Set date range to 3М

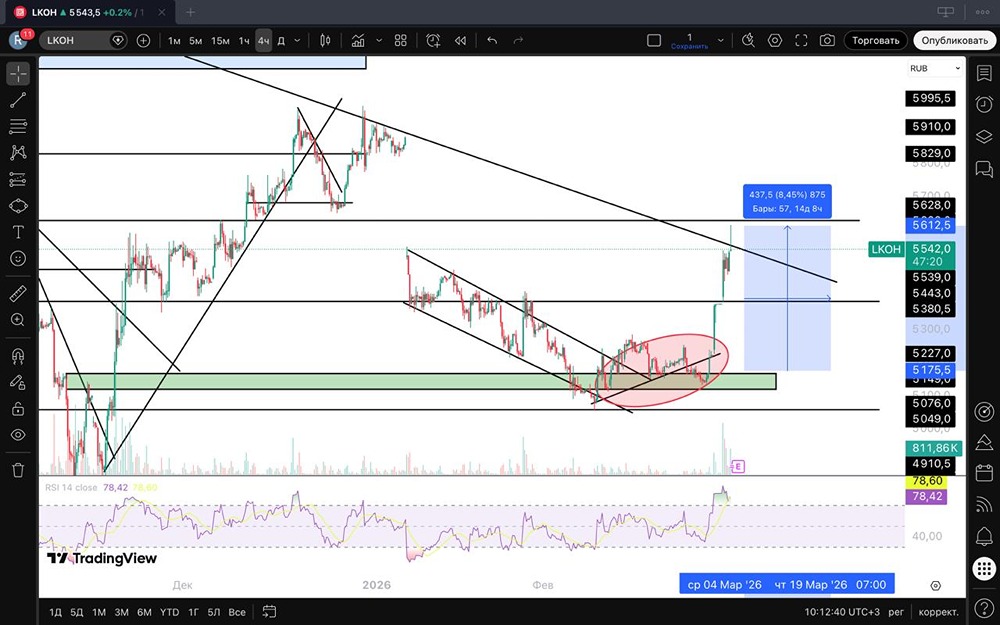coord(122,612)
